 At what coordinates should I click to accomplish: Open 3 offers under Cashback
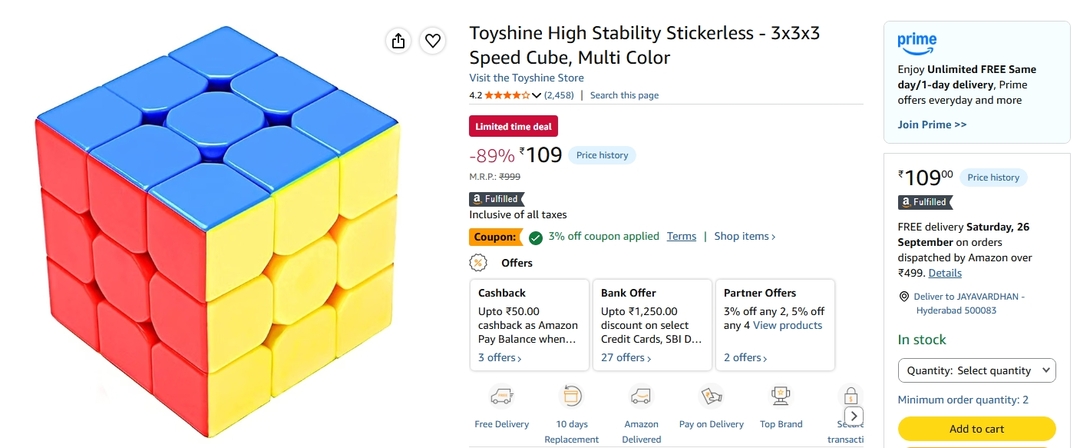pos(500,358)
